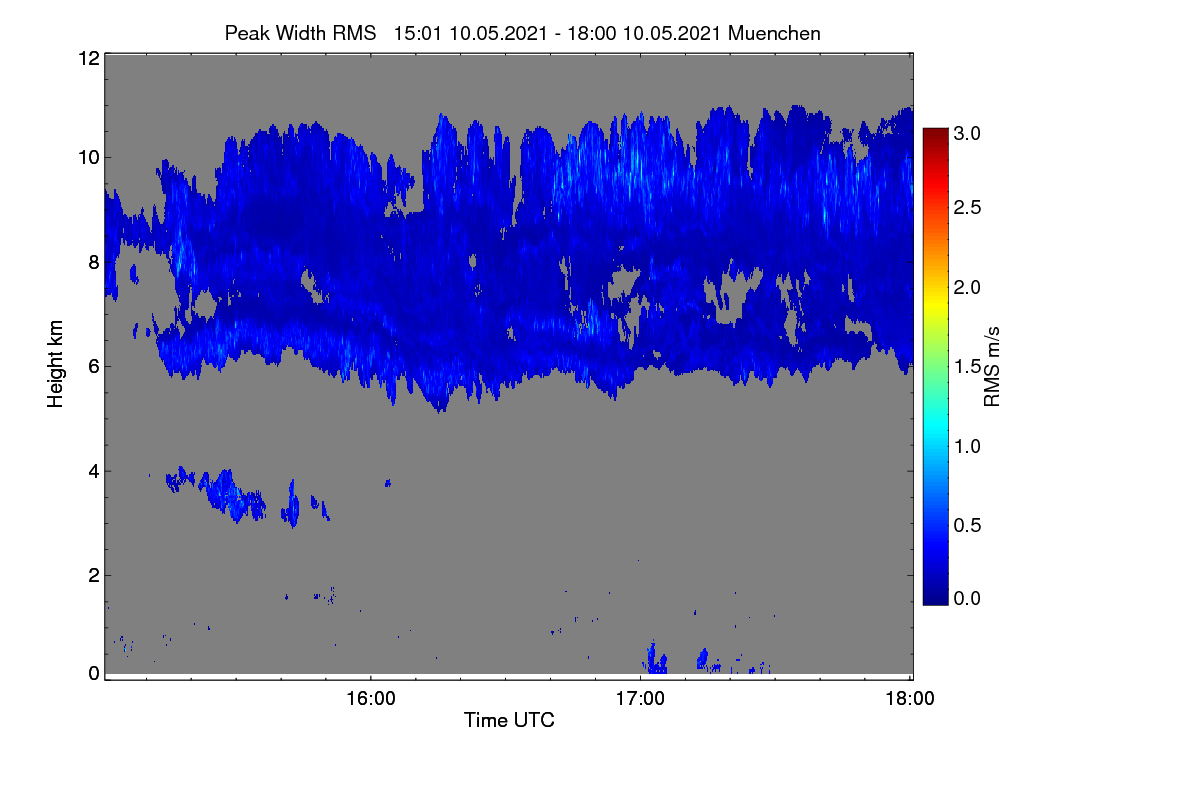The image size is (1200, 800).
Task: Click the 6 km height tick label
Action: 93,366
